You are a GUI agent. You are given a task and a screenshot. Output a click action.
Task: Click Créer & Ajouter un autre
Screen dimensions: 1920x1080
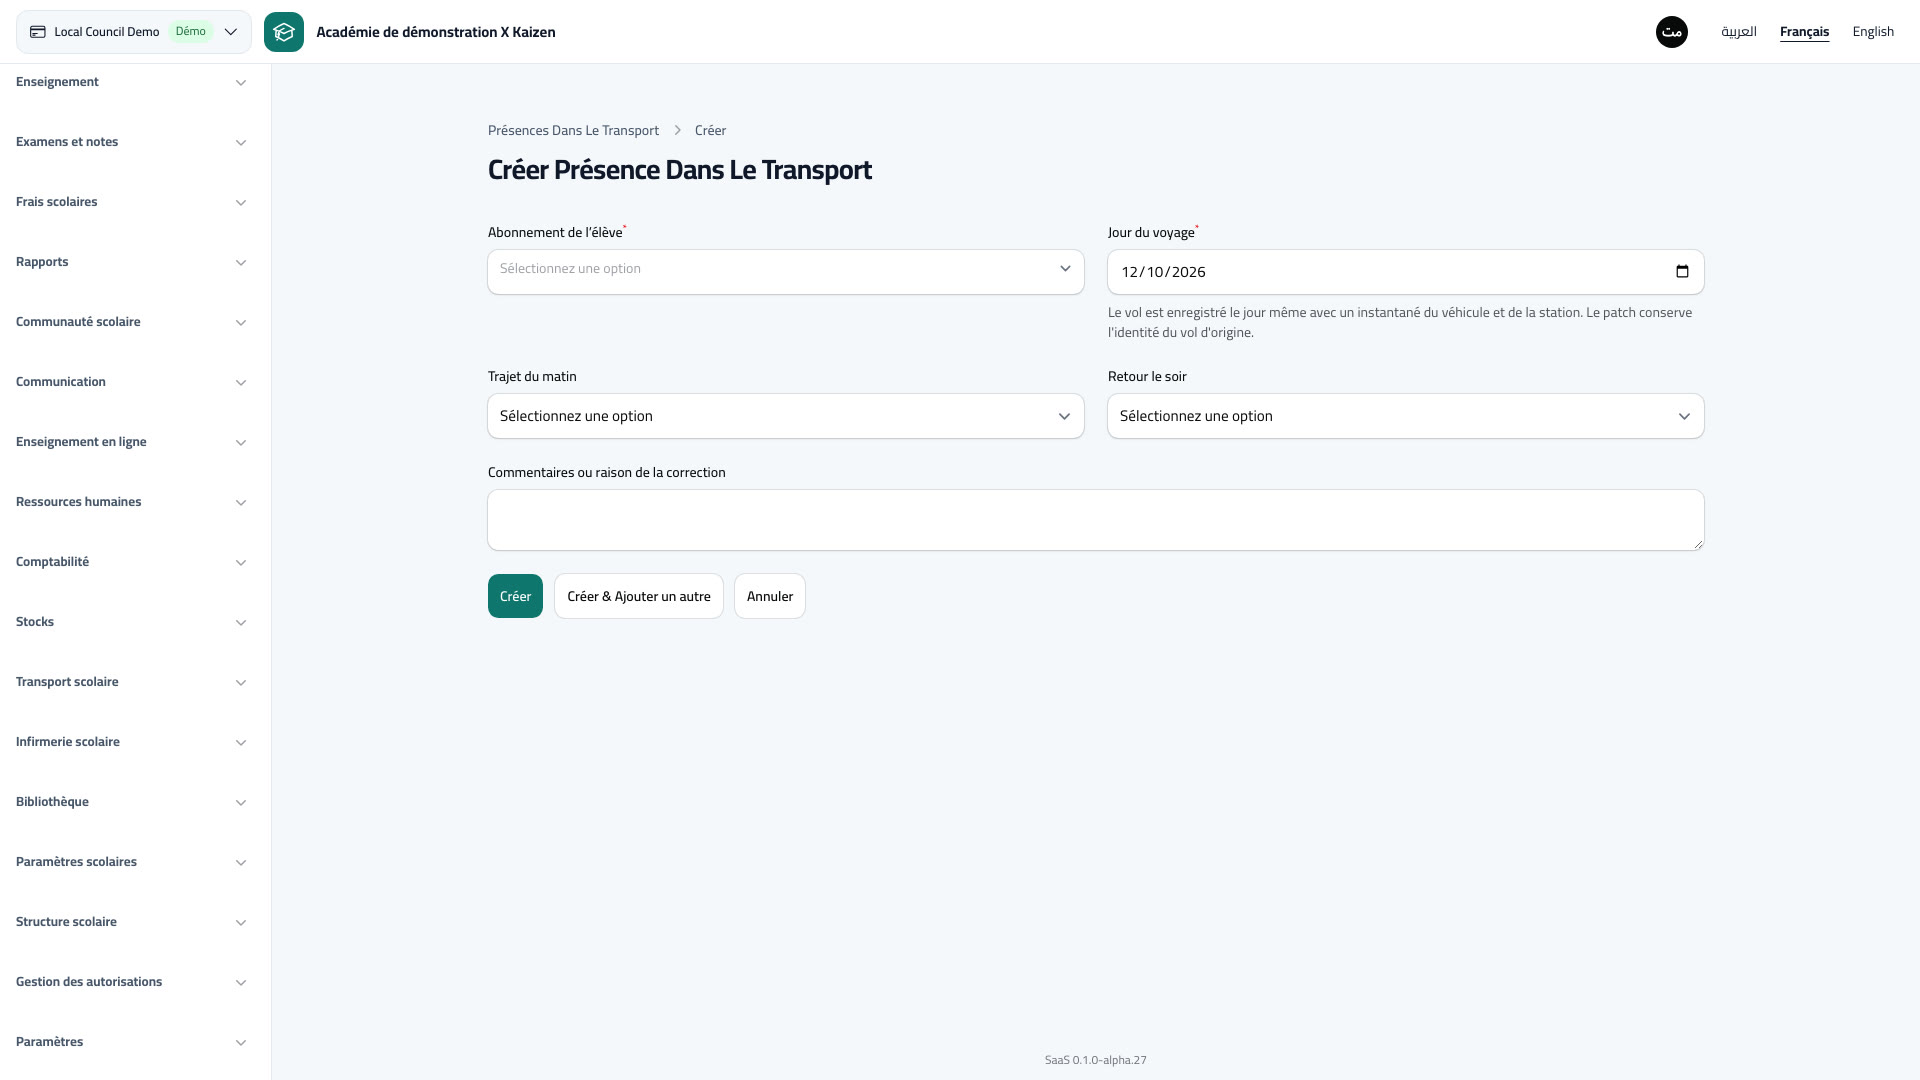[x=639, y=596]
